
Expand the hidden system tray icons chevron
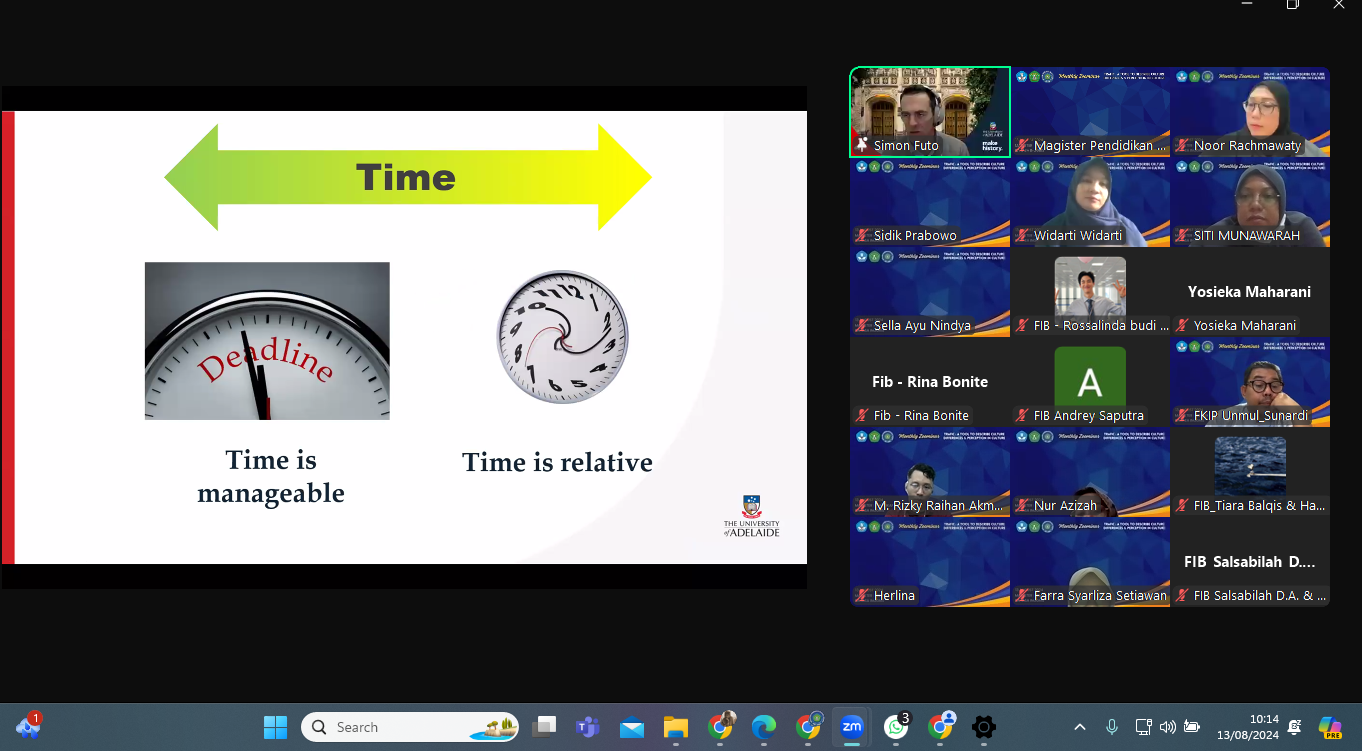pyautogui.click(x=1080, y=727)
